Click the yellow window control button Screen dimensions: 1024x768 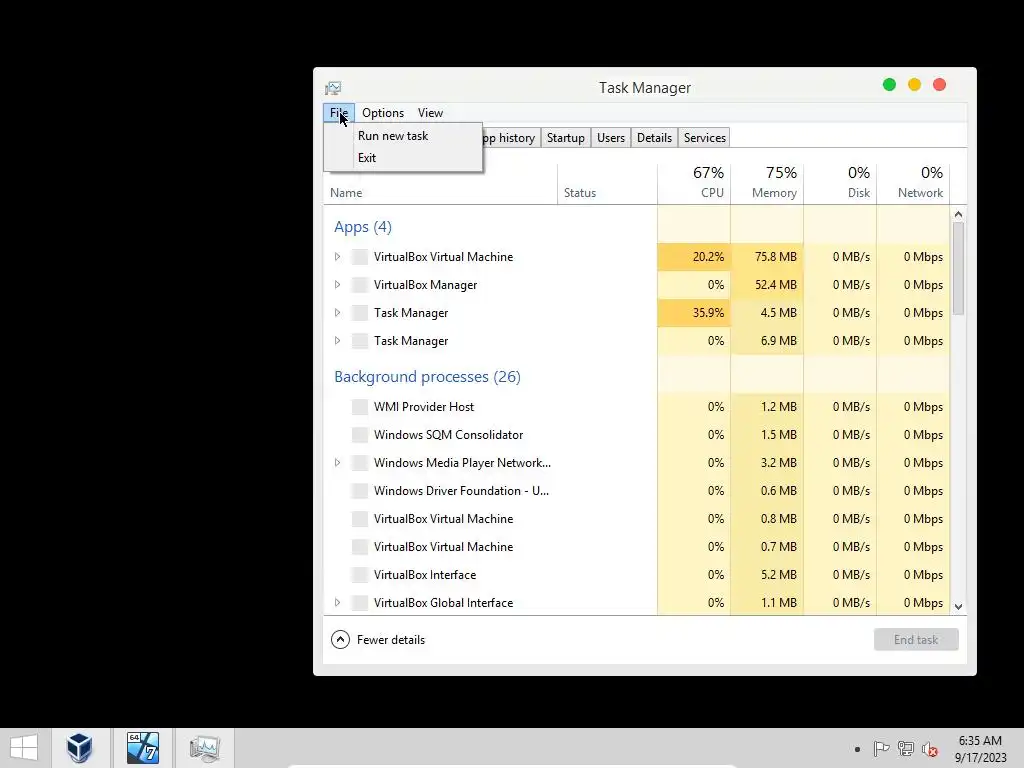(x=914, y=85)
